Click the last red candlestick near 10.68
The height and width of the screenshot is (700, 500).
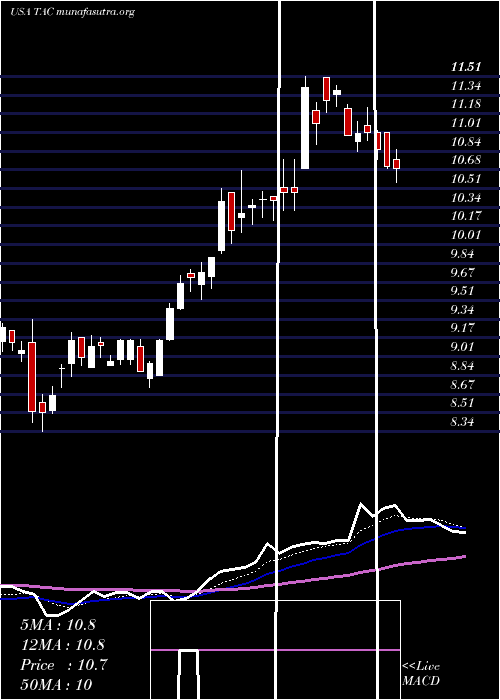(x=396, y=164)
